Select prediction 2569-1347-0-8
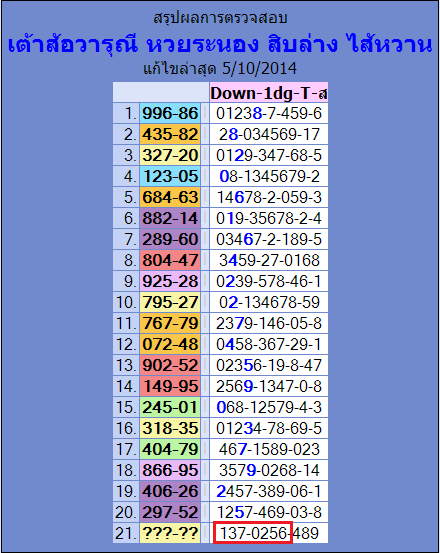This screenshot has width=440, height=553. coord(269,386)
